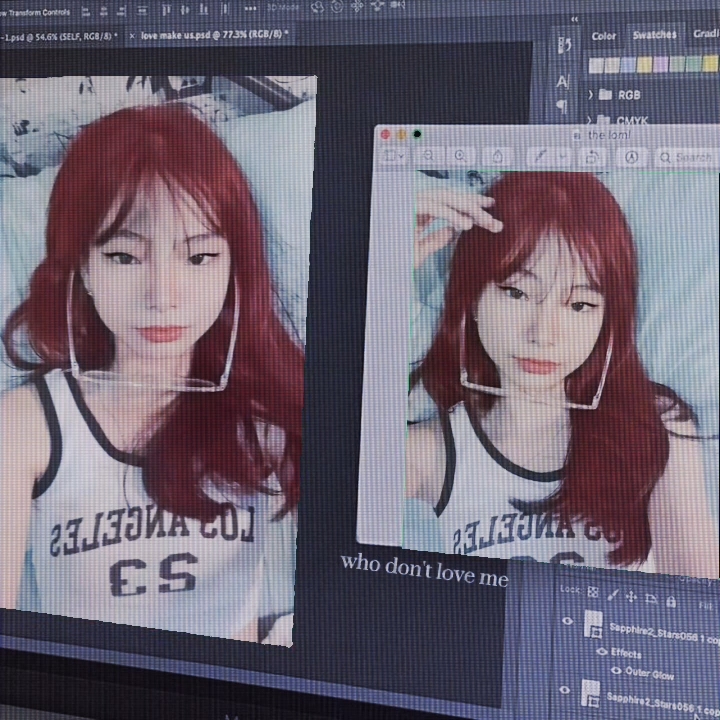Toggle the Effects eye icon
Viewport: 720px width, 720px height.
pyautogui.click(x=602, y=651)
